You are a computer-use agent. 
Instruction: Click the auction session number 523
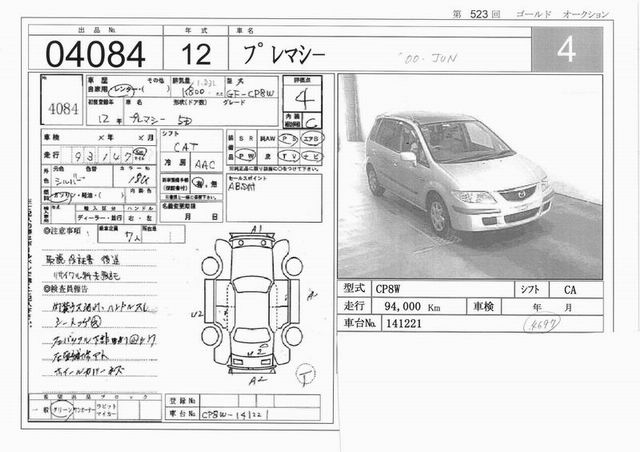479,14
